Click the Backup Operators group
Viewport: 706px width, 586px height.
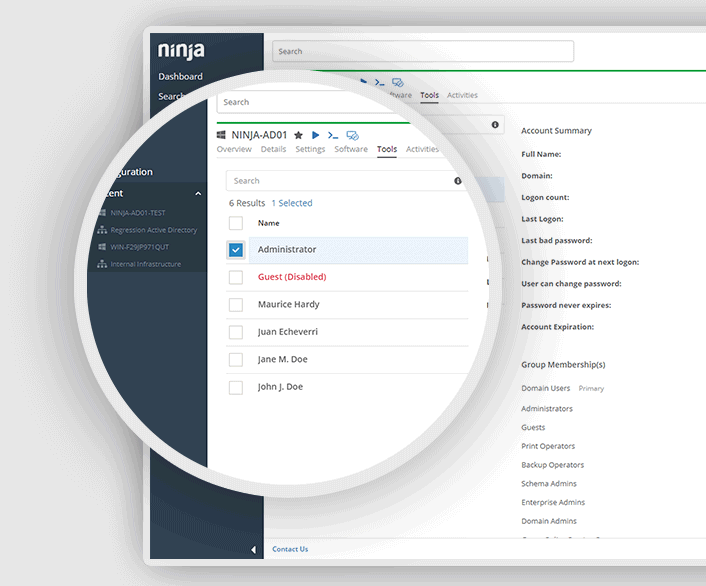(552, 465)
